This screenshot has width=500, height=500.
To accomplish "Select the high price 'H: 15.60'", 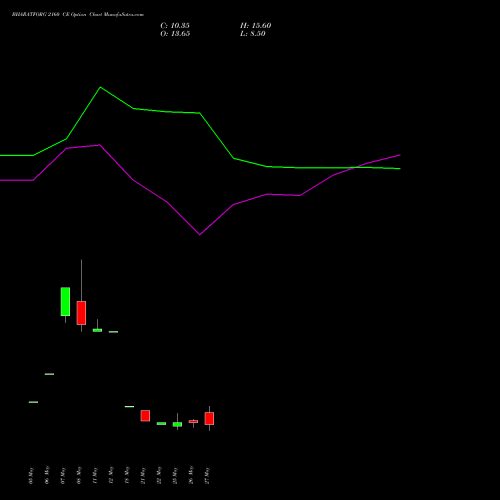I will (256, 26).
